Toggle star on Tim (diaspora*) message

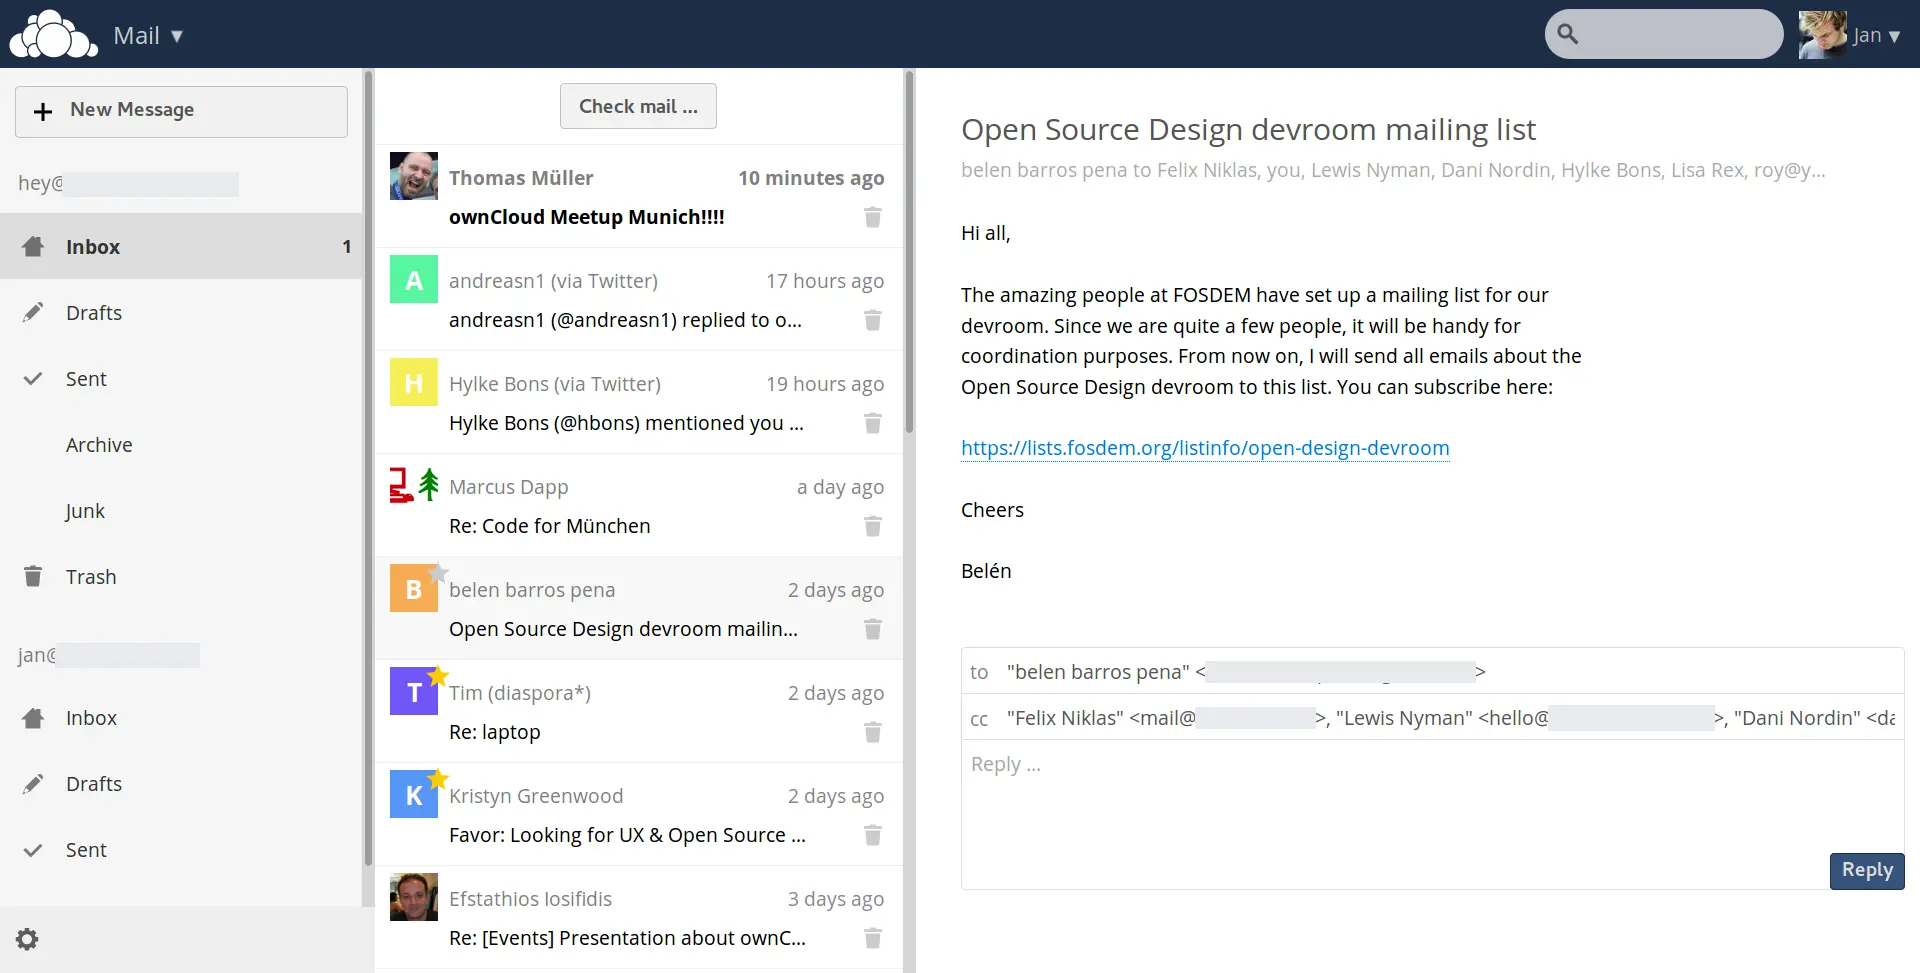coord(437,676)
